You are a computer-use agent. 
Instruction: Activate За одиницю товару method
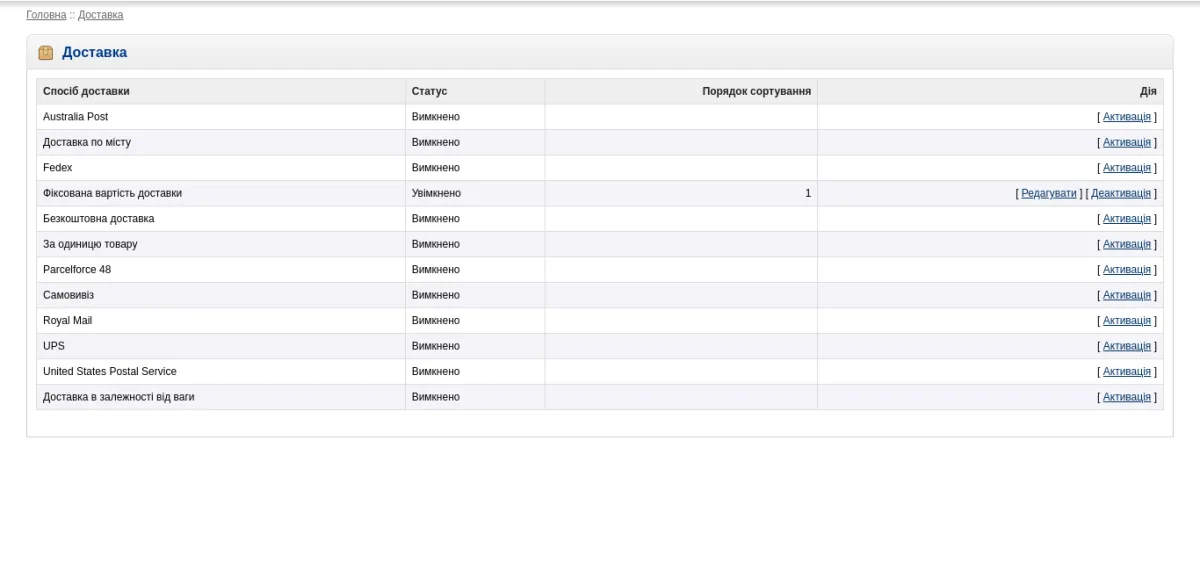(1127, 244)
